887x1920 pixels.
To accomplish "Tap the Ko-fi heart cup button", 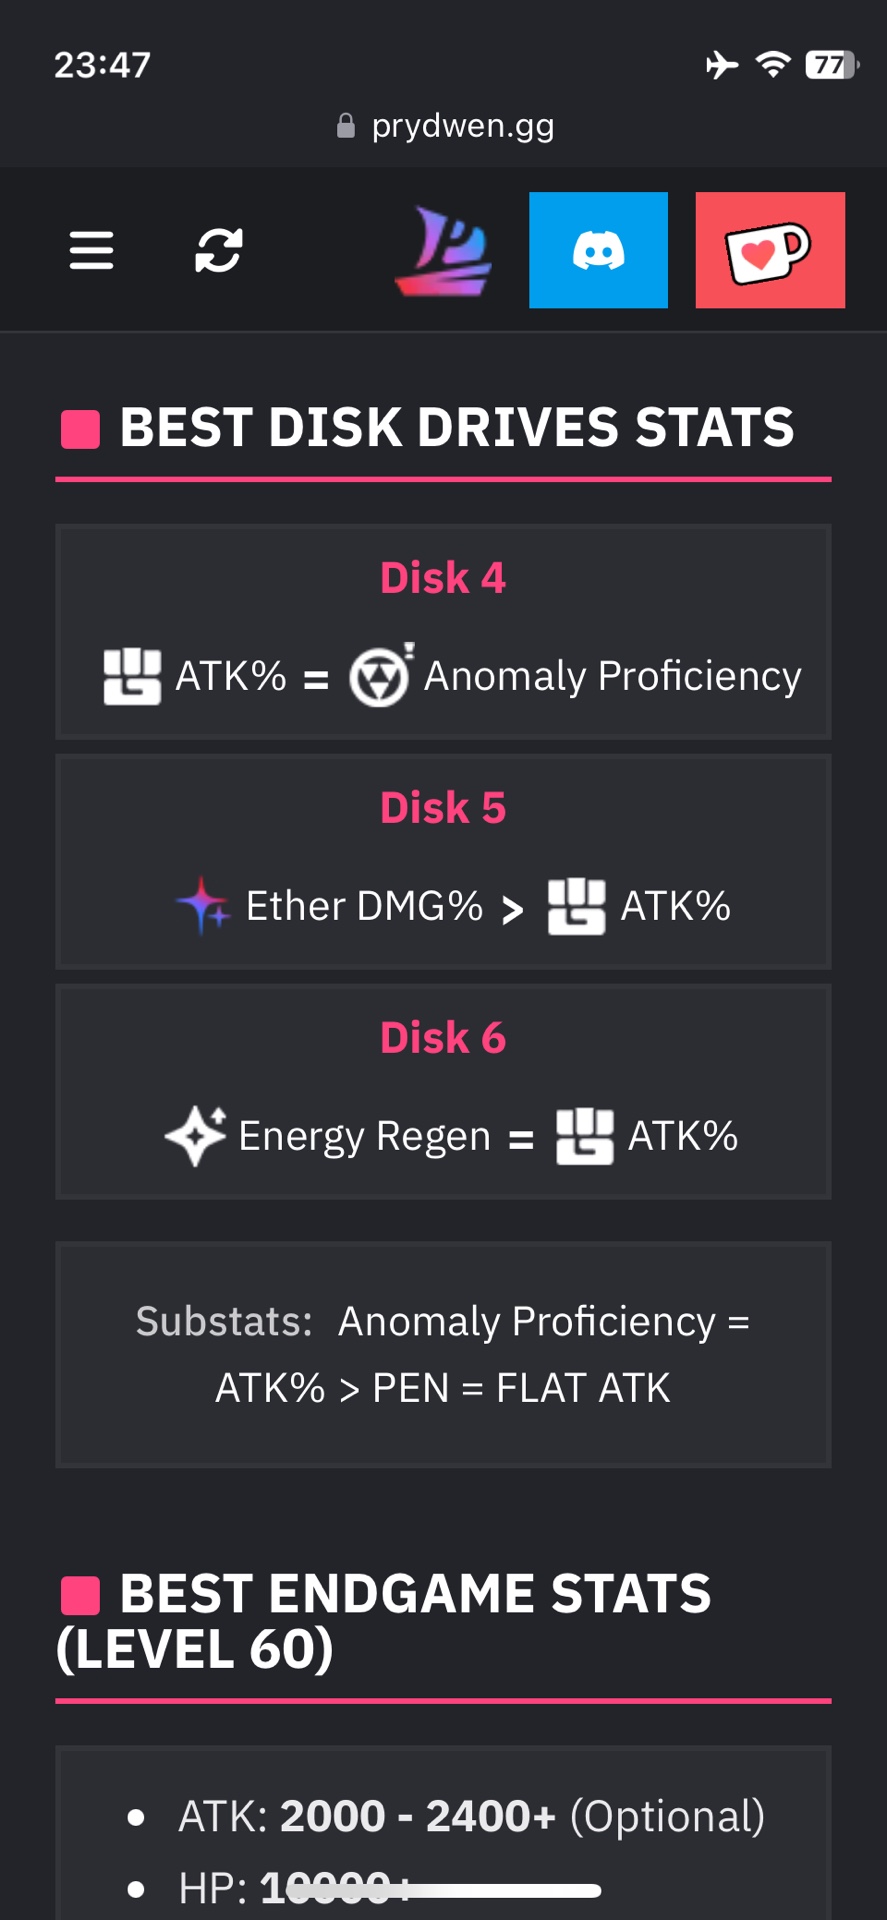I will pos(769,250).
